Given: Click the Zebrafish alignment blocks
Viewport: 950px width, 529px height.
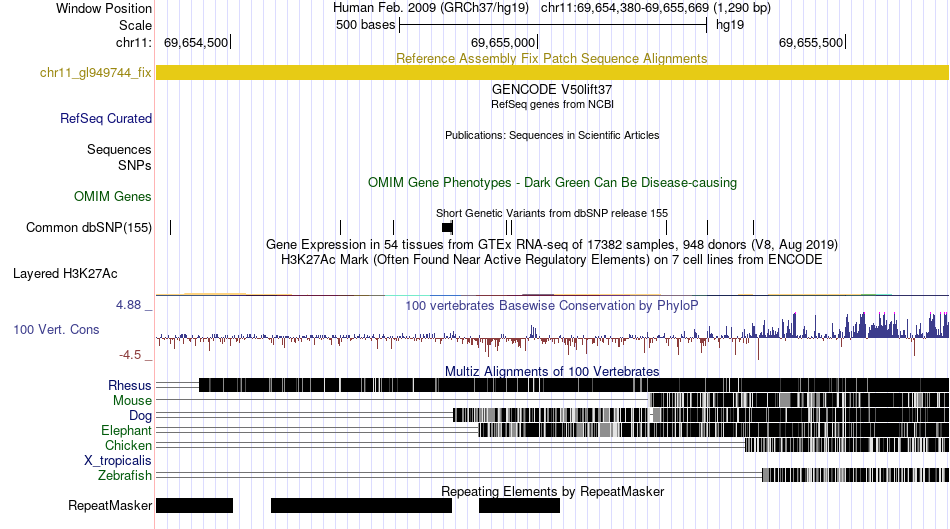Looking at the screenshot, I should [855, 475].
